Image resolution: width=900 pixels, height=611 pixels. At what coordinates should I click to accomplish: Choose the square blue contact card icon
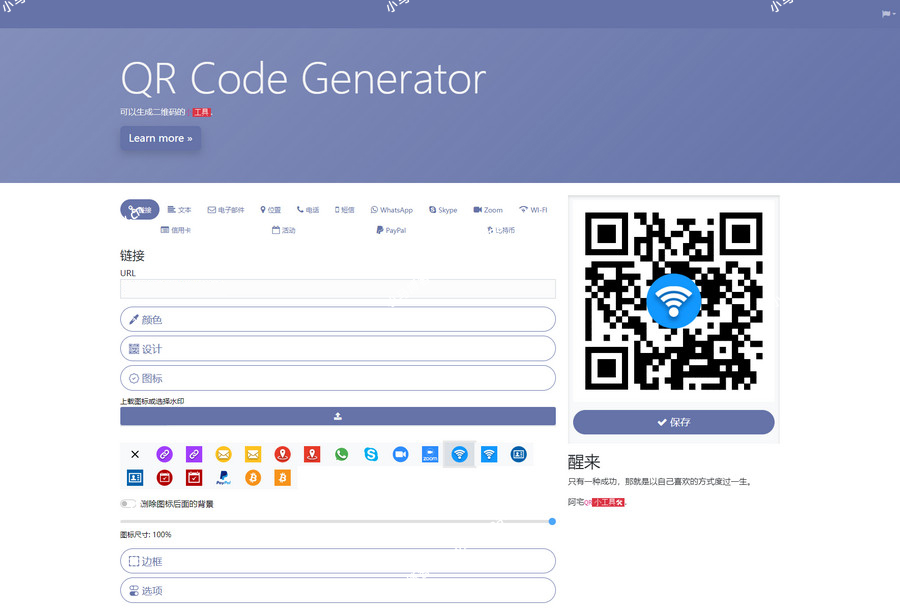135,478
